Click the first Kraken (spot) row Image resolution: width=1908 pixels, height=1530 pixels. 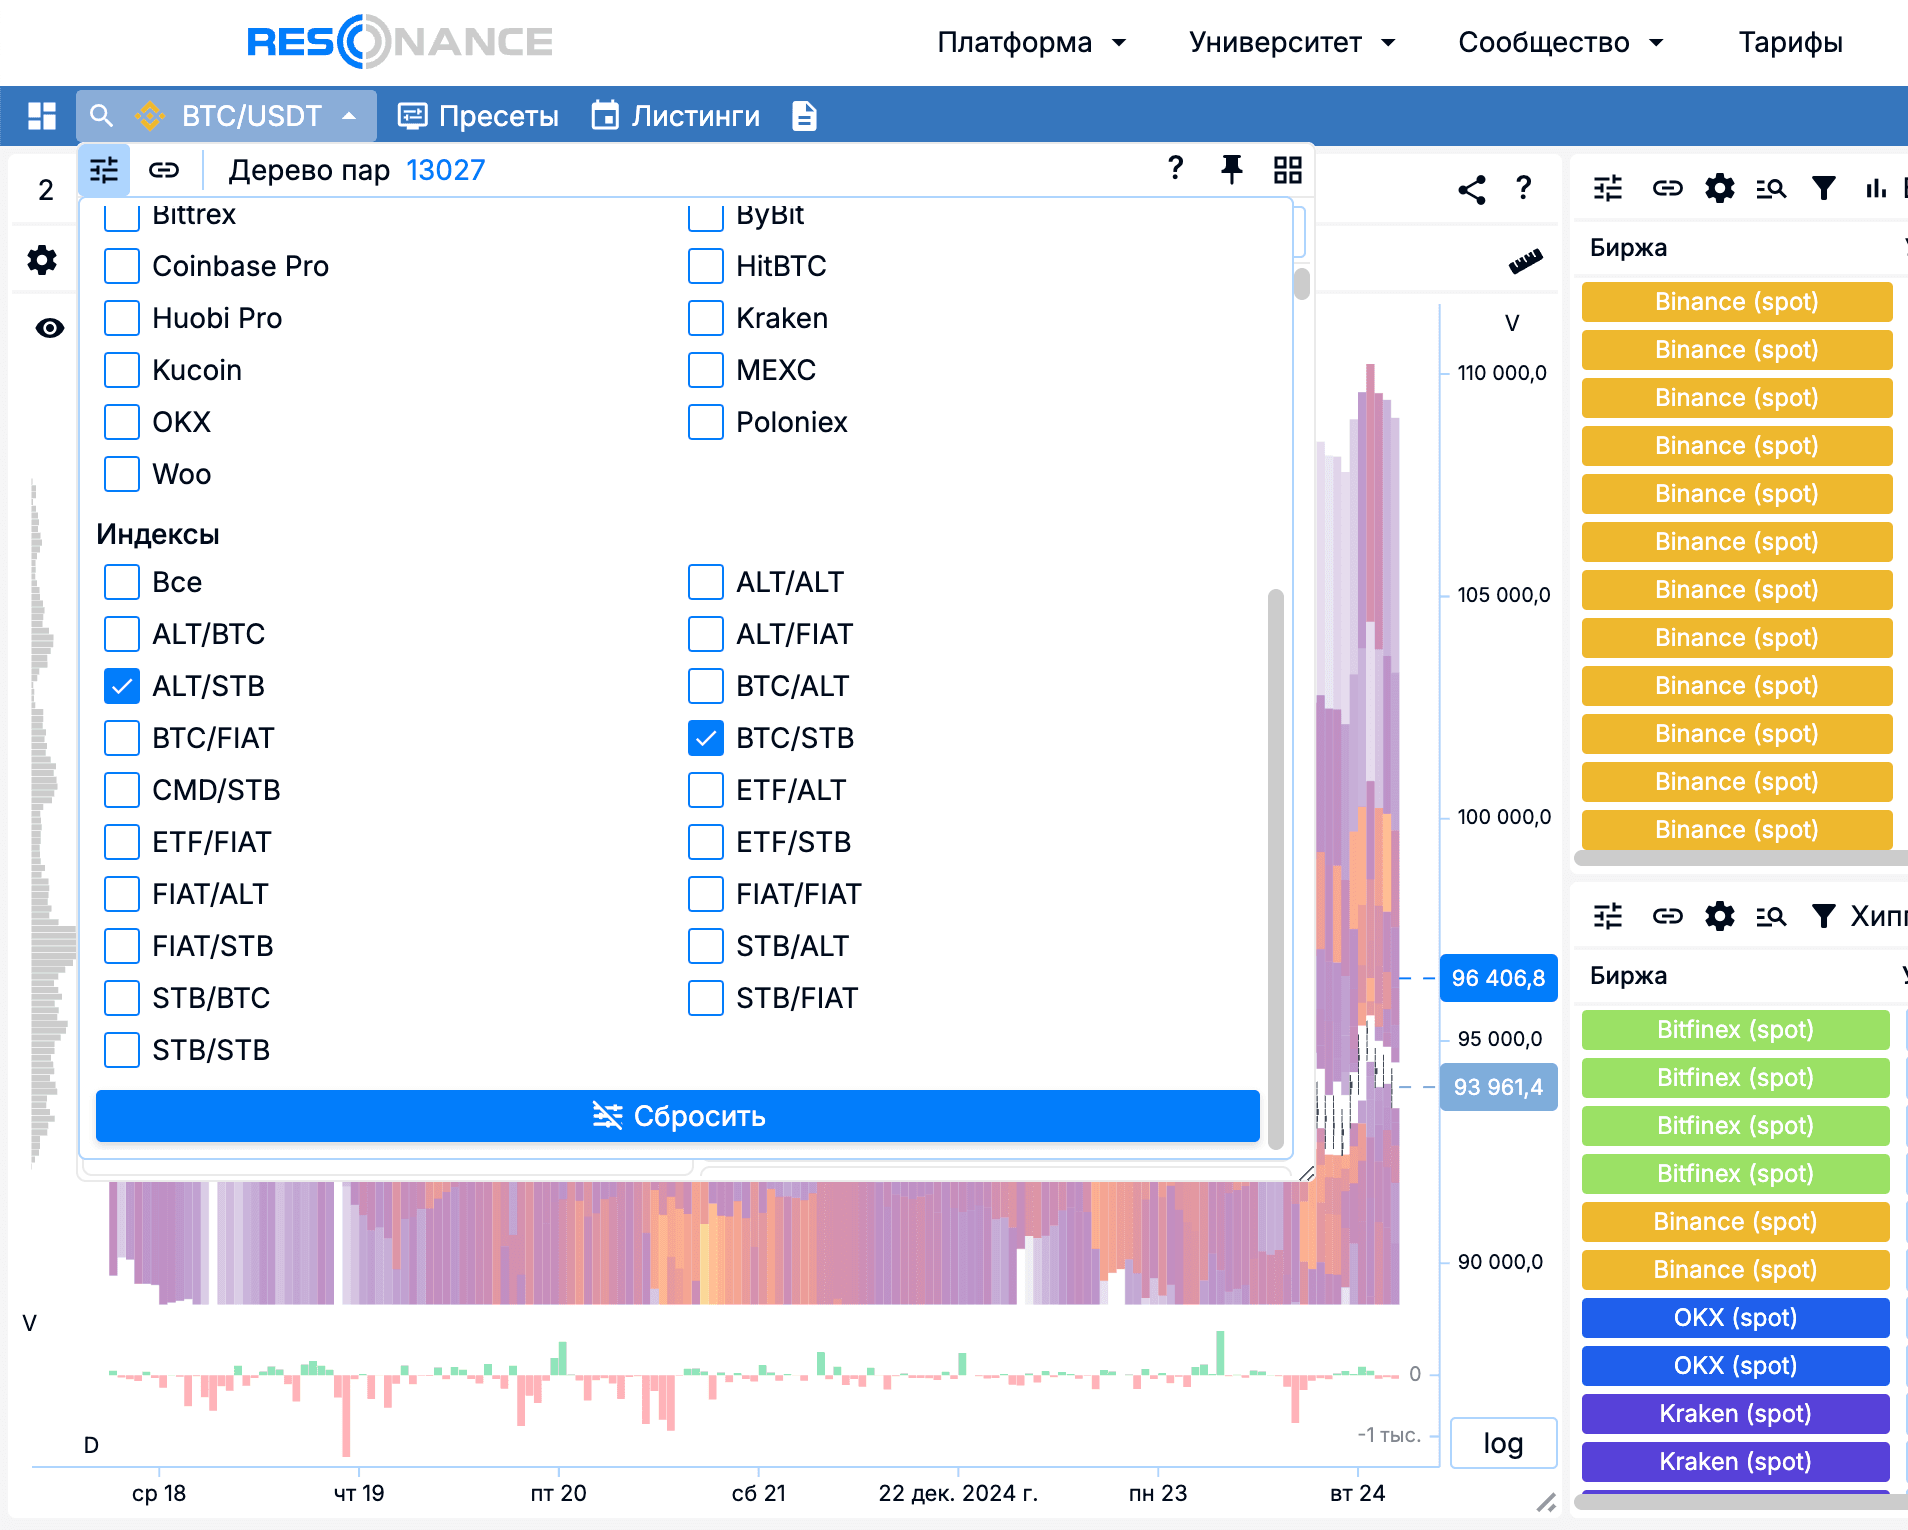click(1735, 1414)
